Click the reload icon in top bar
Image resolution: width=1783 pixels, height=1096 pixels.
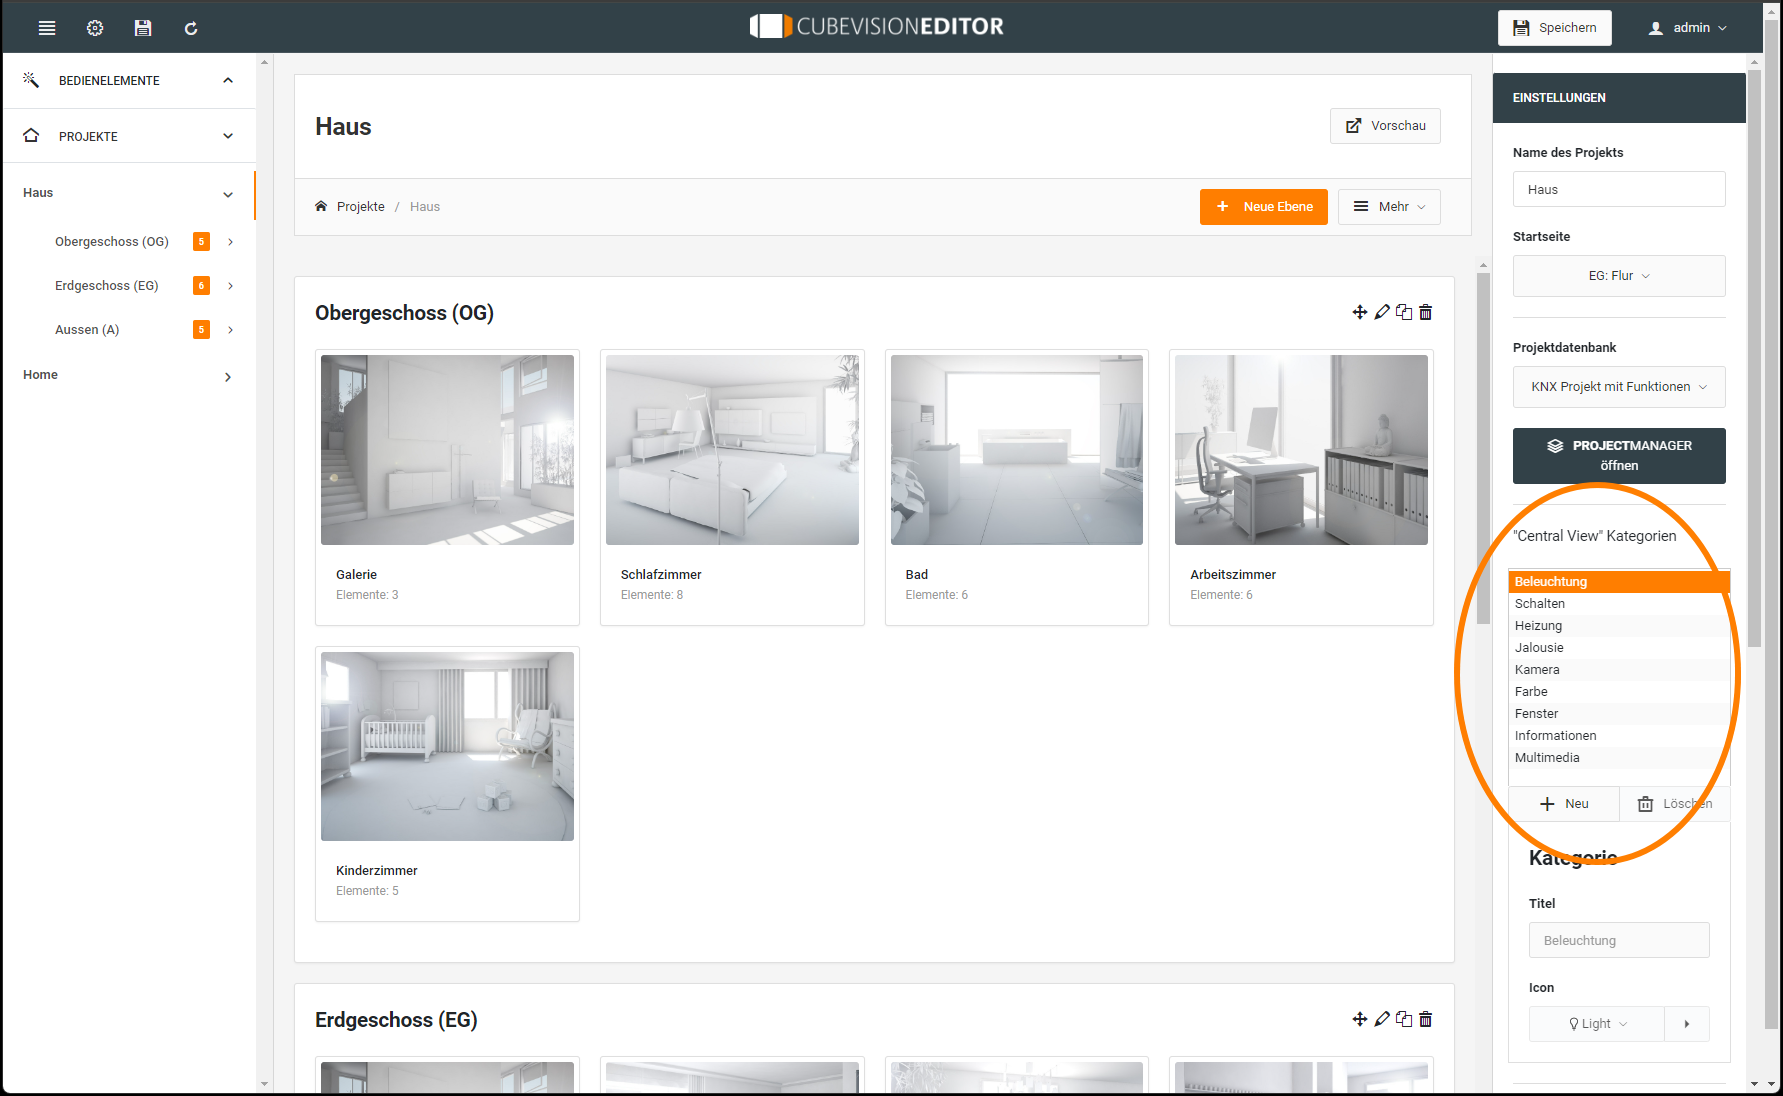coord(191,28)
